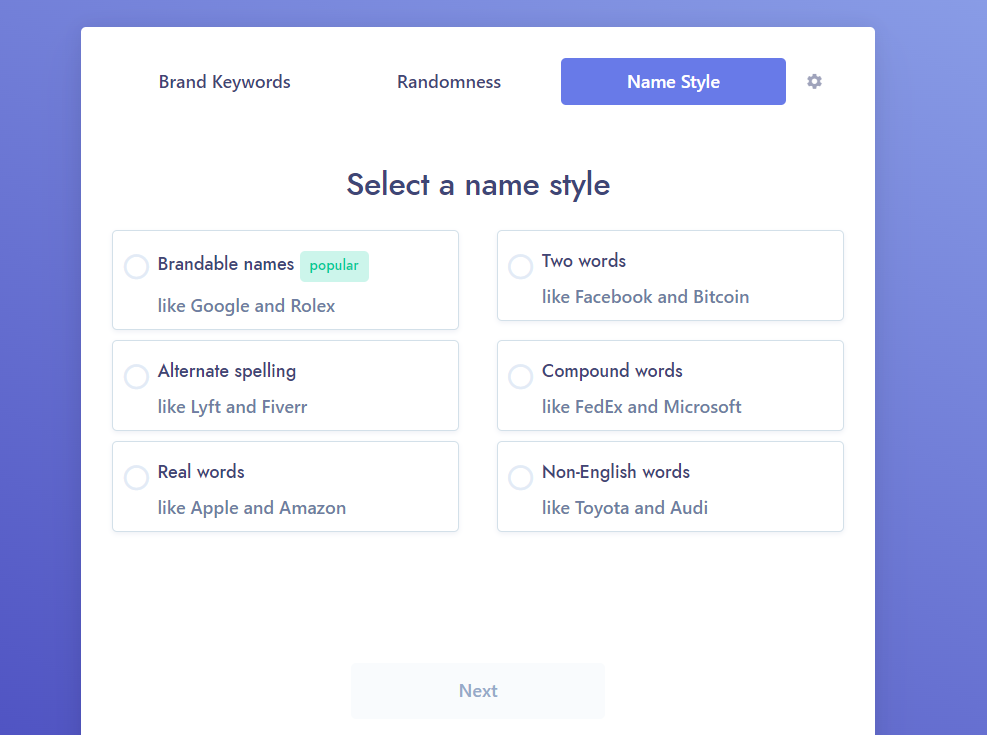987x735 pixels.
Task: Click the 'like Lyft and Fiverr' example text
Action: (232, 407)
